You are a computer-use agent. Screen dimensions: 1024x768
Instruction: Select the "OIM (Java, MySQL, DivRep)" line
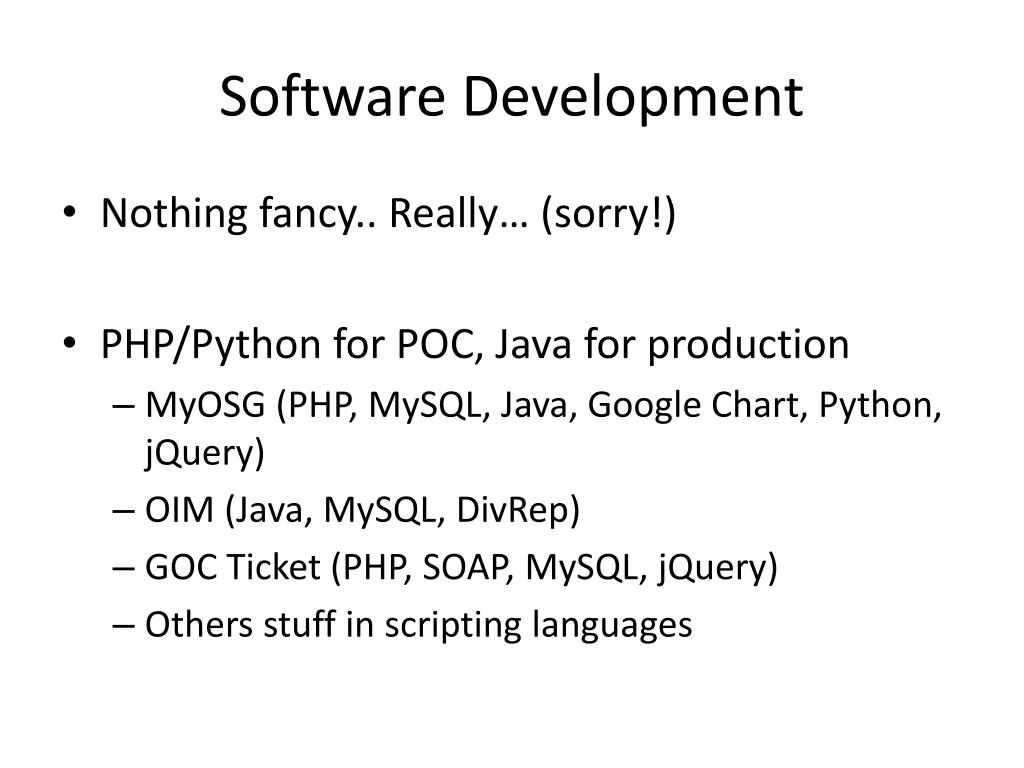(x=362, y=510)
